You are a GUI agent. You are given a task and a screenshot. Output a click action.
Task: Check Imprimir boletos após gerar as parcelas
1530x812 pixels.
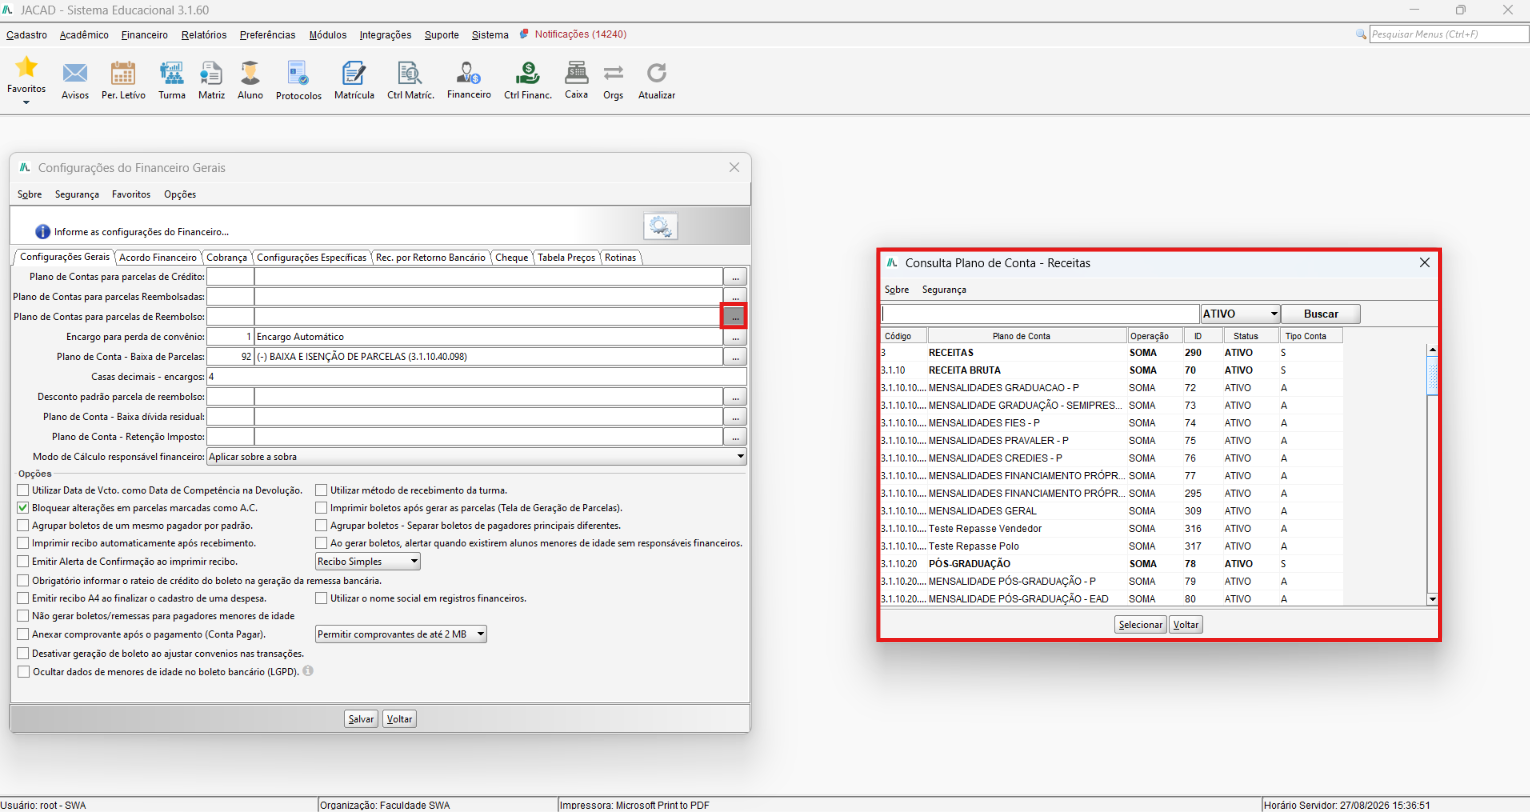pos(322,508)
